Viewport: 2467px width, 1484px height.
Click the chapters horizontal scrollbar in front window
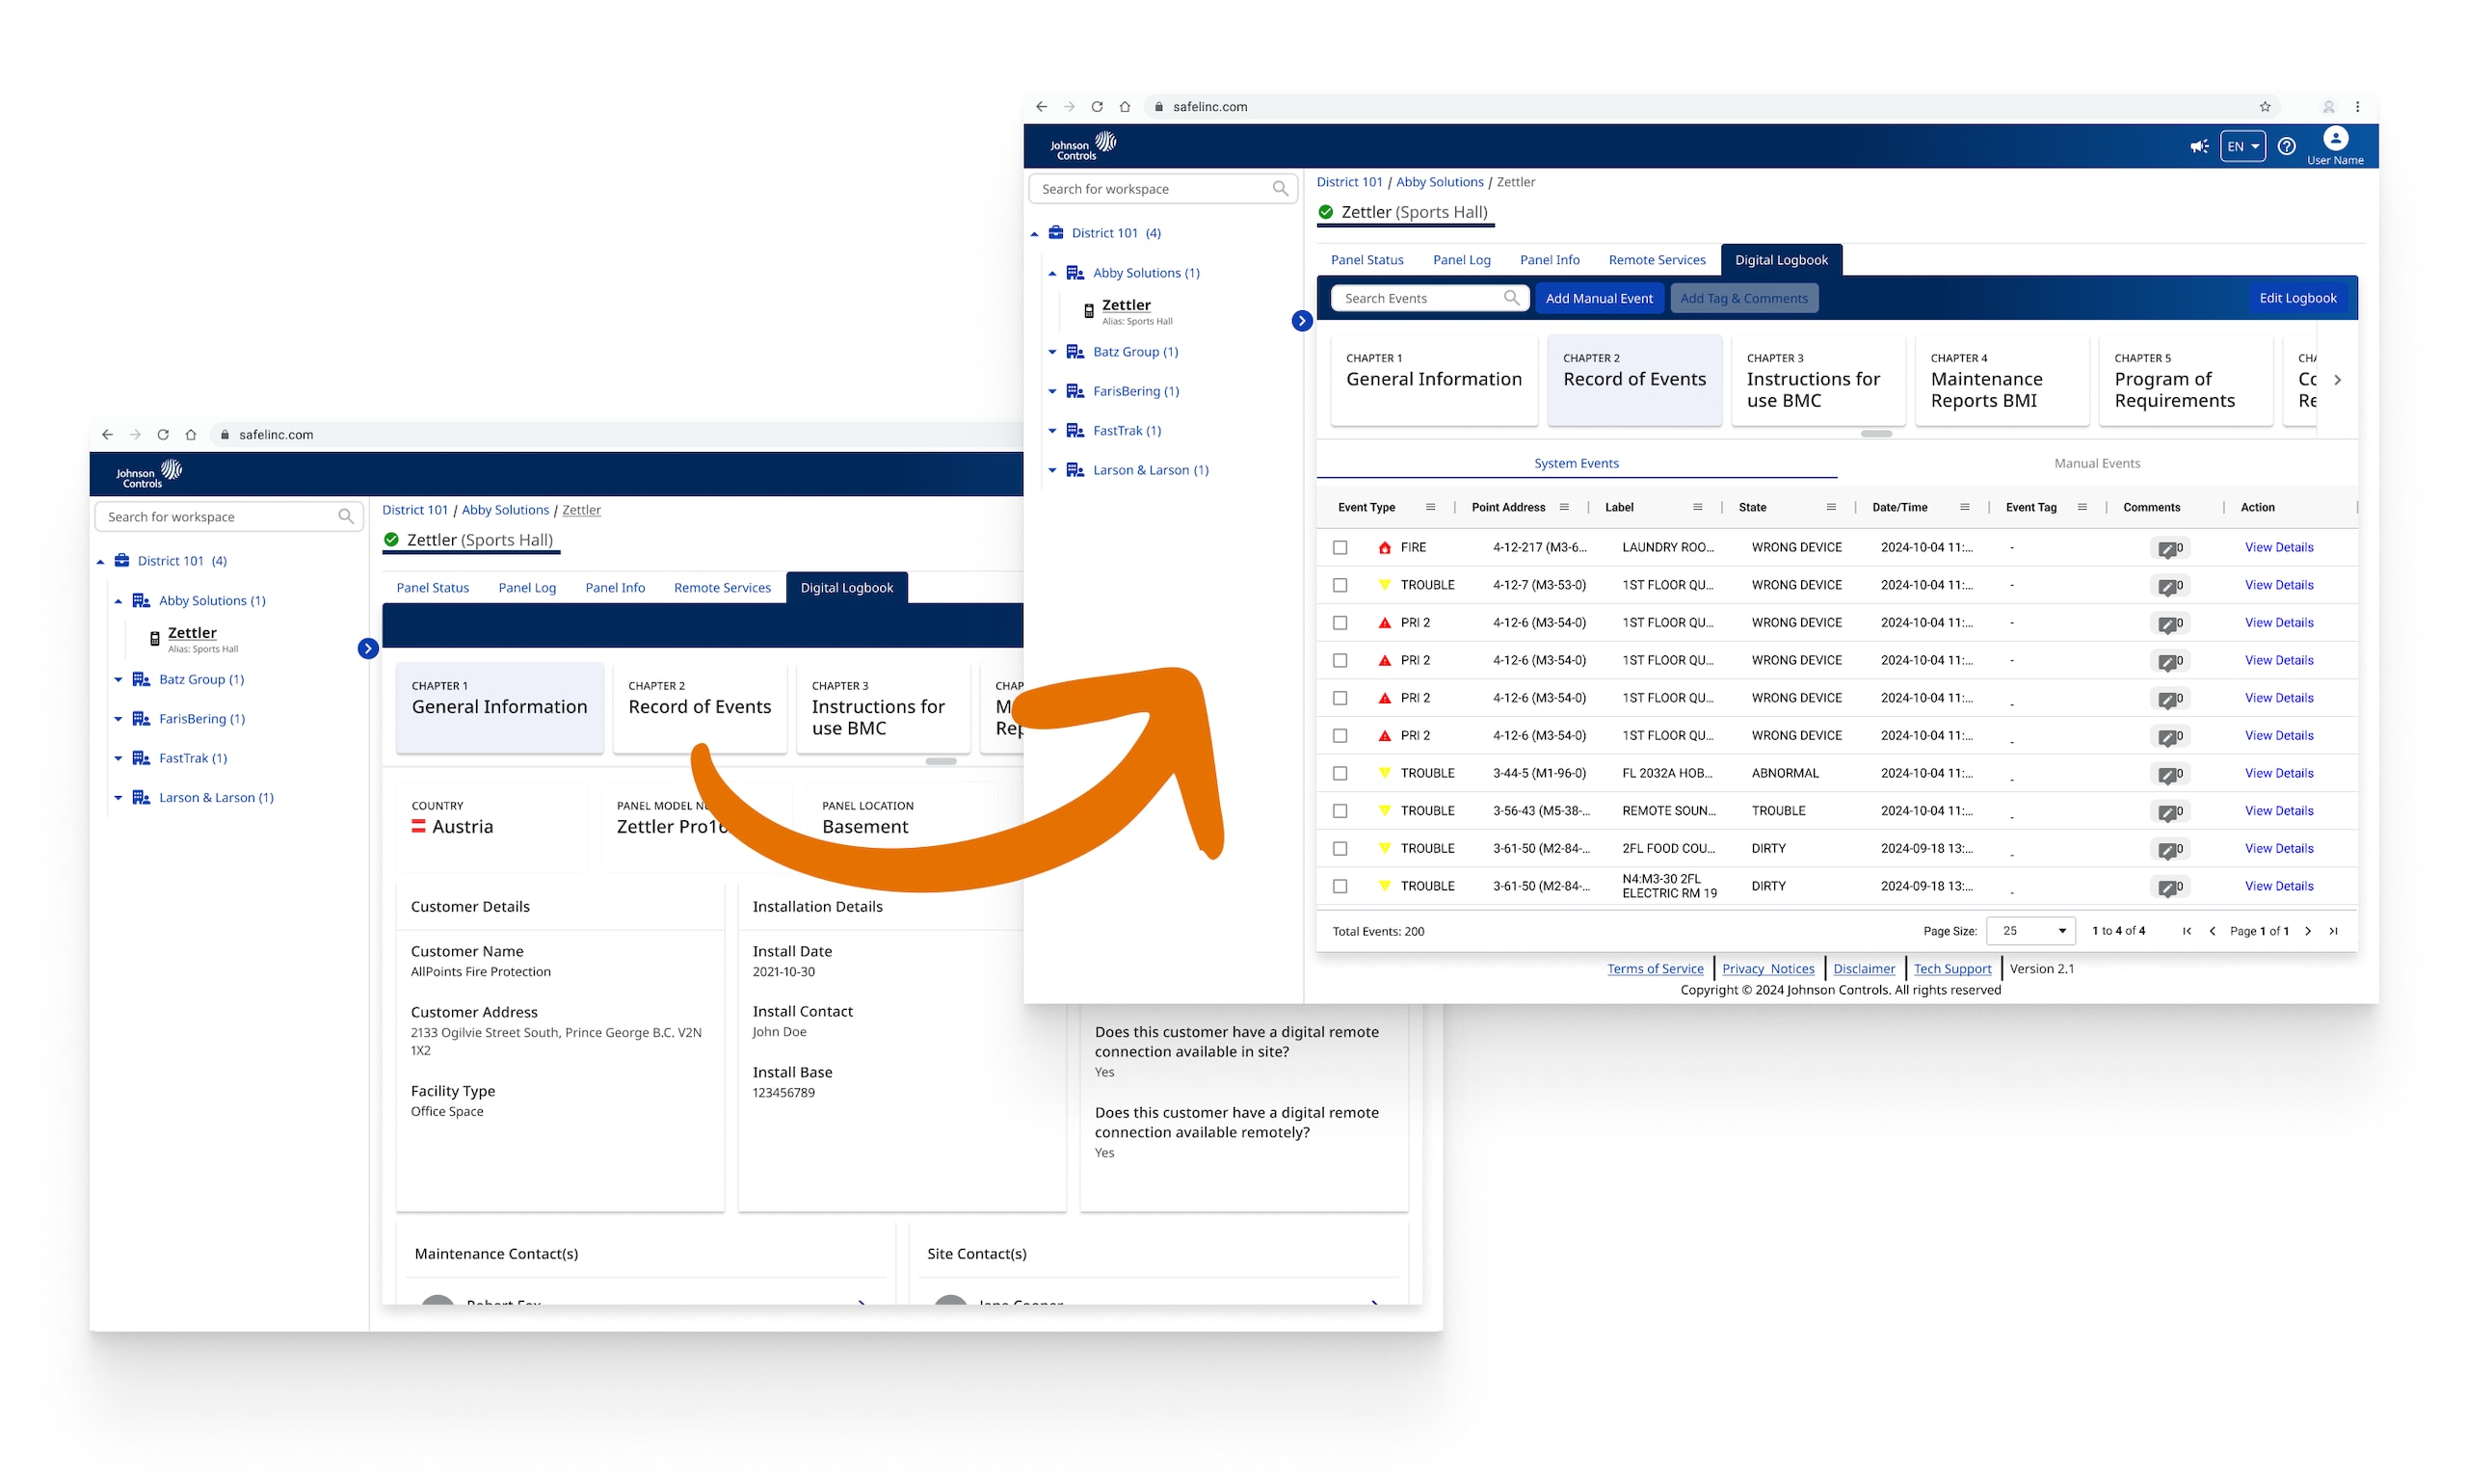coord(1875,434)
